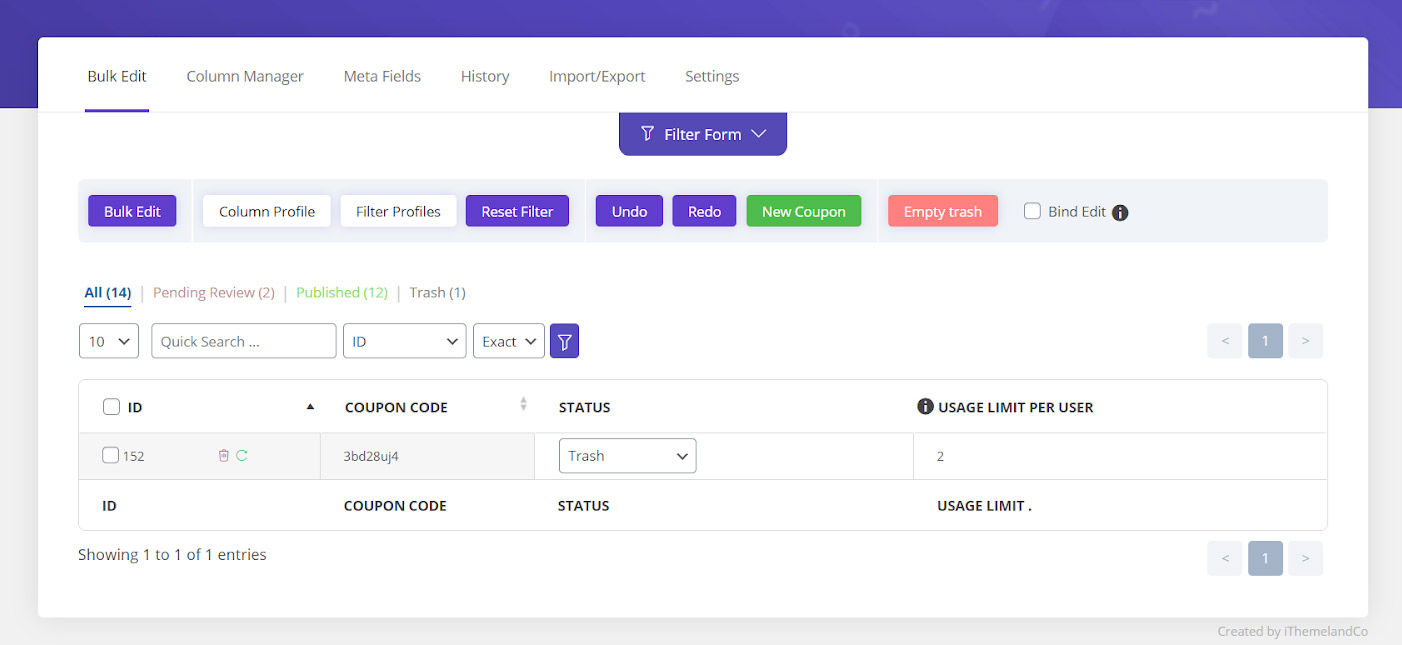The width and height of the screenshot is (1402, 645).
Task: Click the Undo button
Action: pyautogui.click(x=629, y=211)
